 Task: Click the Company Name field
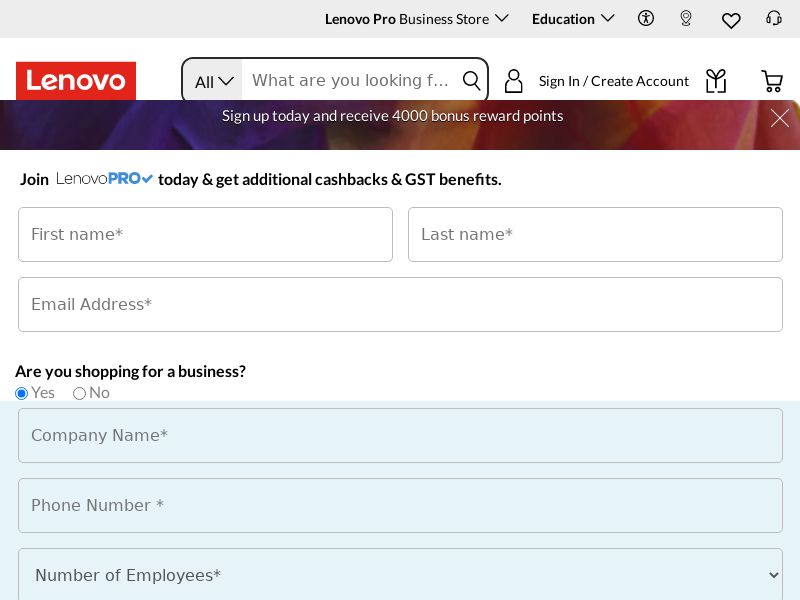(400, 435)
